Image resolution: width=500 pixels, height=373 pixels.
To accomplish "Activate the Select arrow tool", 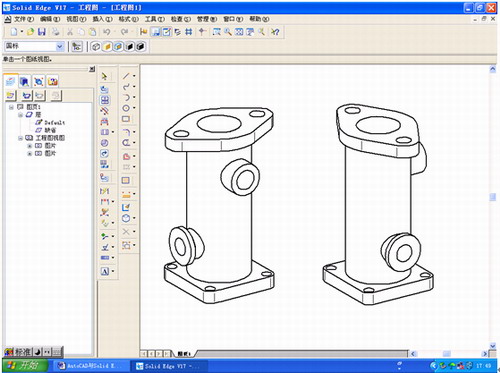I will click(x=105, y=76).
